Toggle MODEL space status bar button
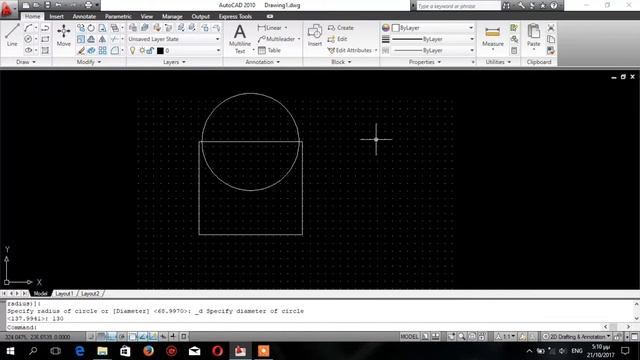640x360 pixels. click(x=409, y=337)
